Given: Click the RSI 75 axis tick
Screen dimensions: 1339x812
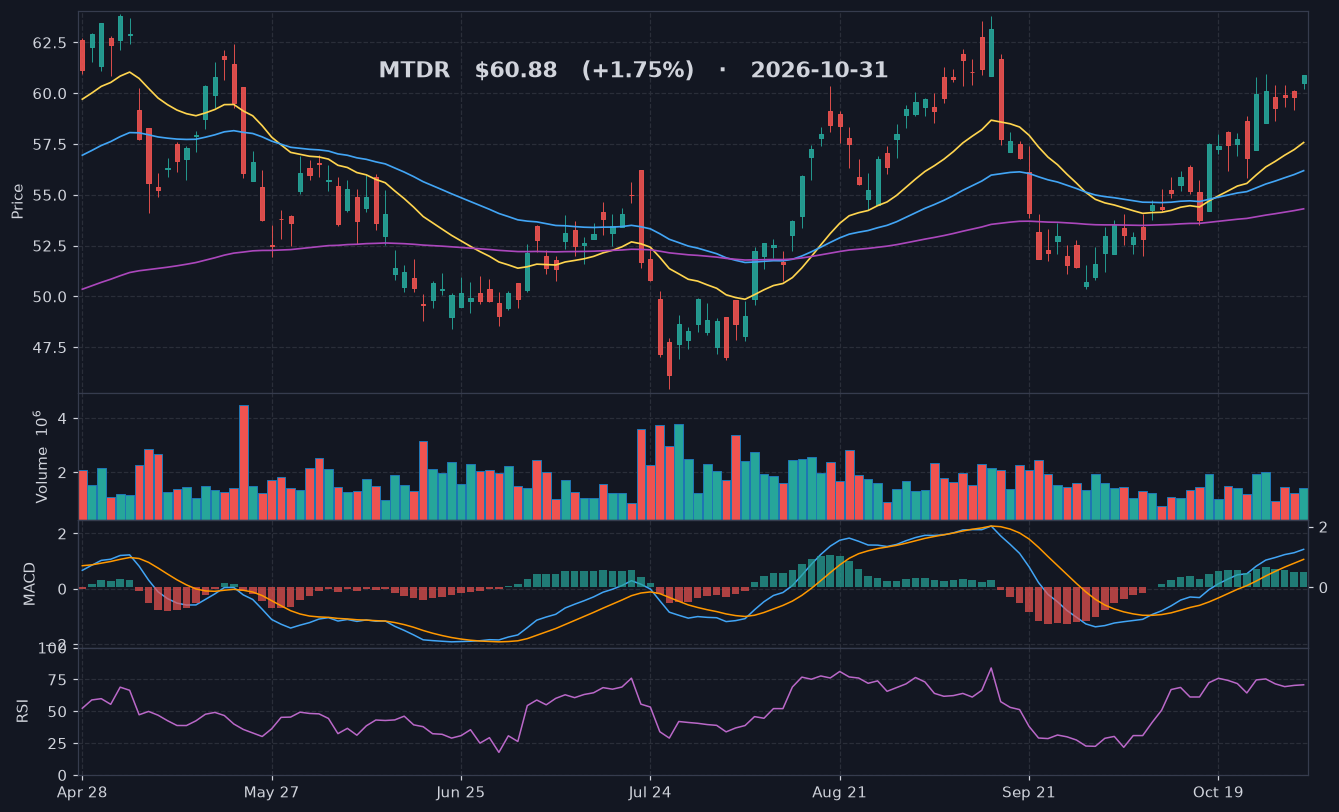Looking at the screenshot, I should pos(58,680).
